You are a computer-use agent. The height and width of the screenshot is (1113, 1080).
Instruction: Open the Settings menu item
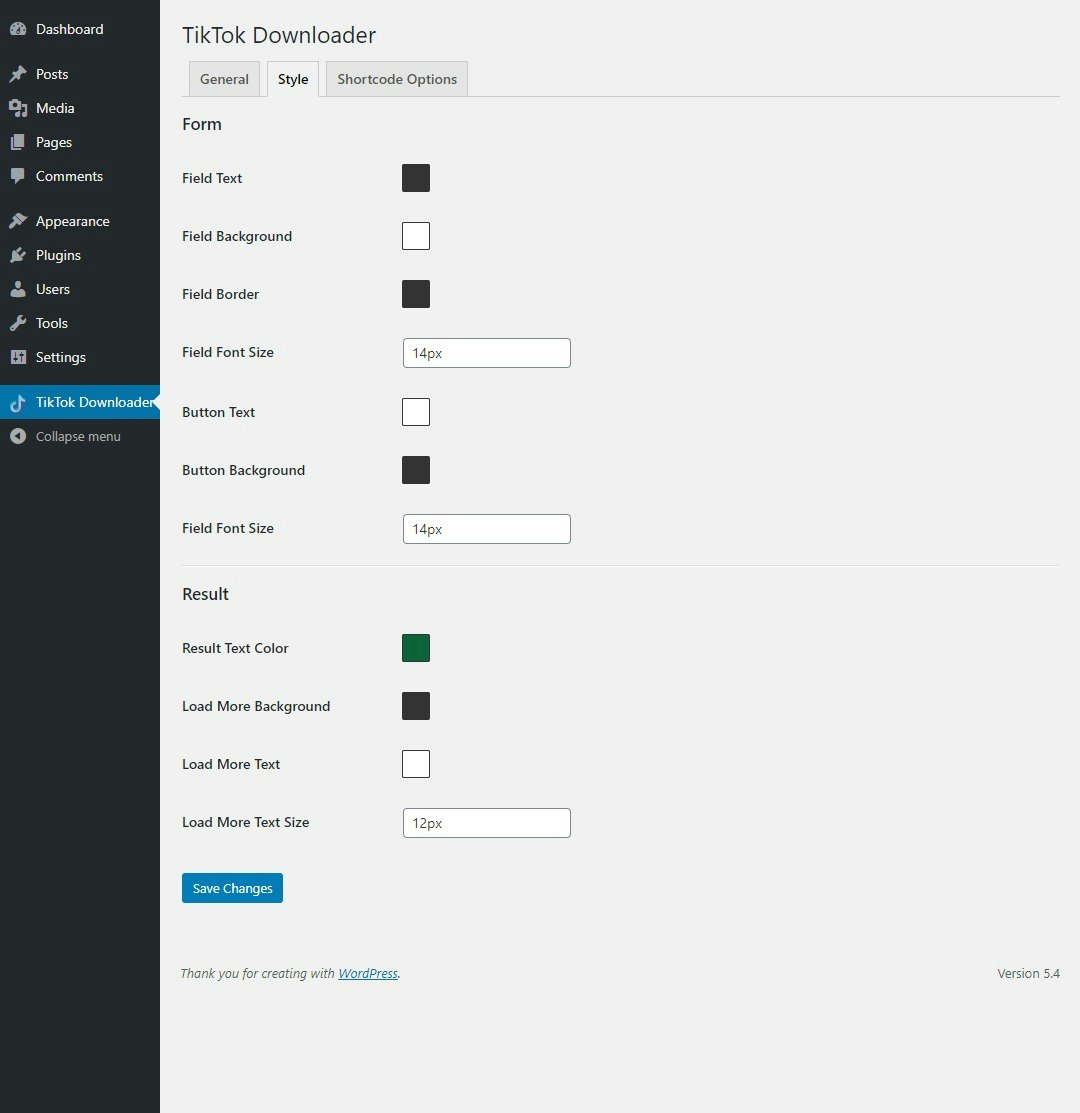tap(79, 357)
